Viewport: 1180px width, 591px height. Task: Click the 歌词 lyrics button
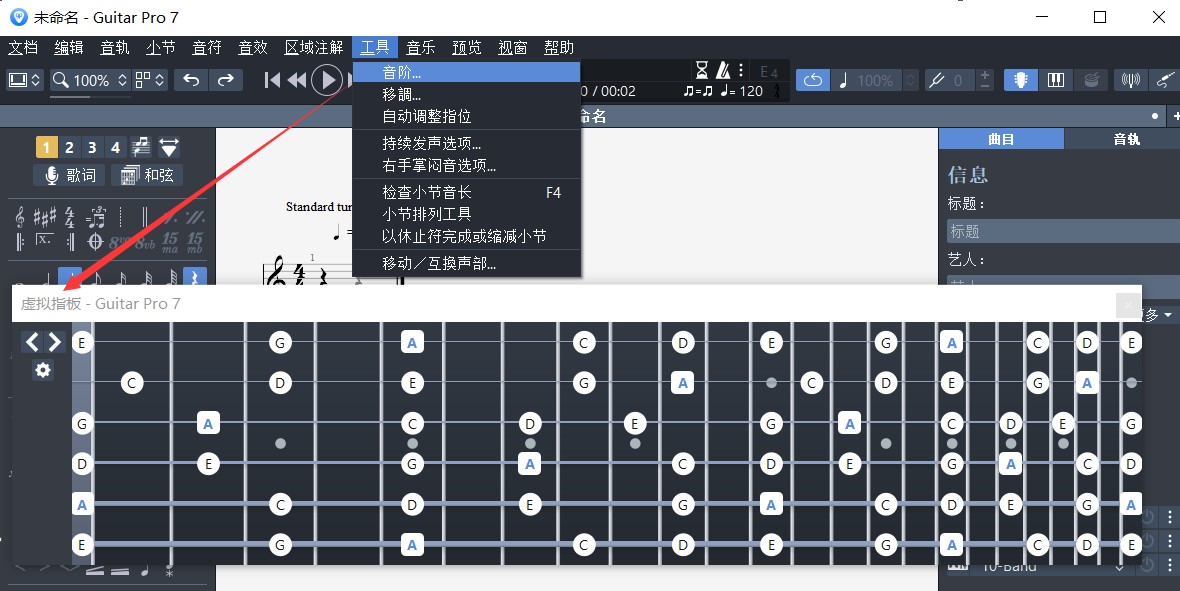click(x=67, y=174)
